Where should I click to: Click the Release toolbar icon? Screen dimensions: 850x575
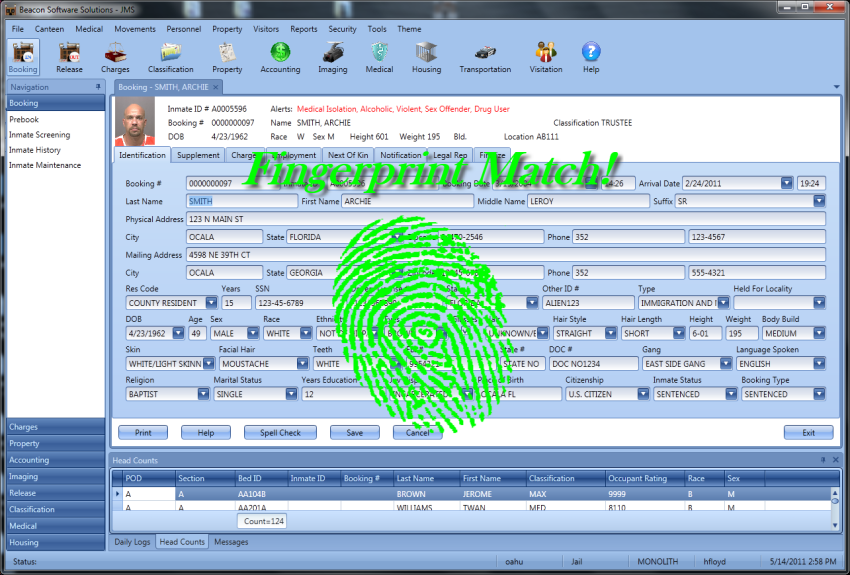click(x=69, y=56)
